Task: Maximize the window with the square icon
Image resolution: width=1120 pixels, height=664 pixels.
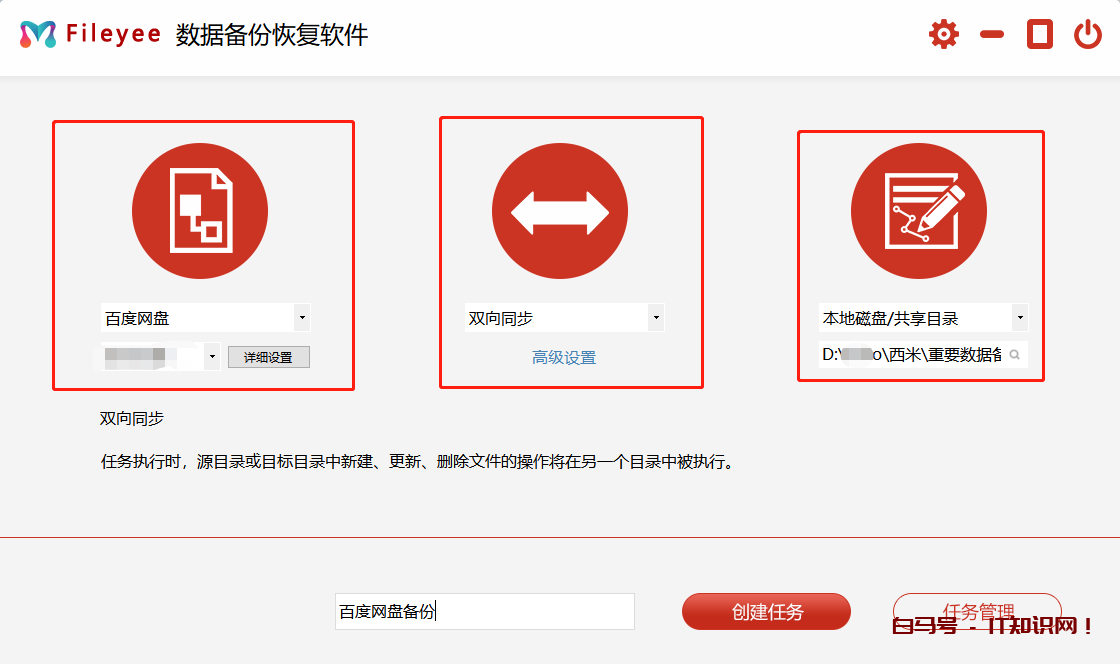Action: 1040,35
